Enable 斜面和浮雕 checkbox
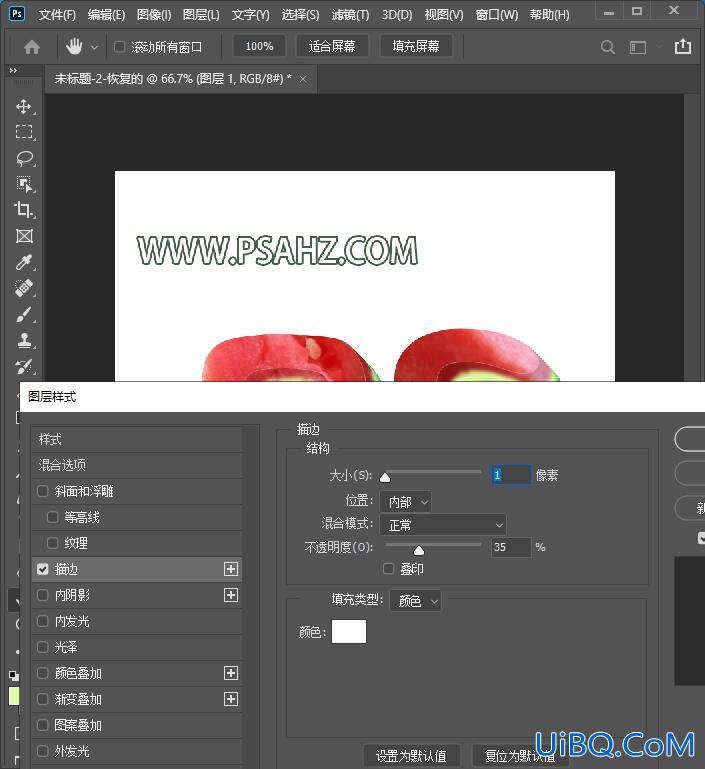The width and height of the screenshot is (705, 769). [43, 491]
